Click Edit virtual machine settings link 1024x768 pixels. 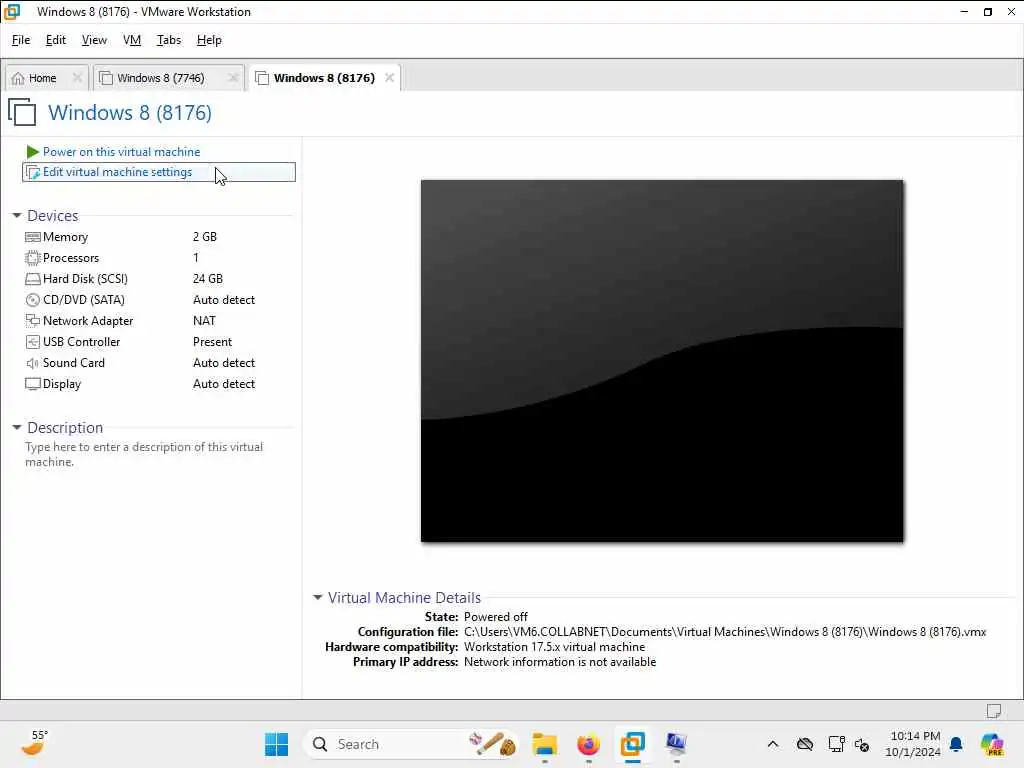coord(118,172)
